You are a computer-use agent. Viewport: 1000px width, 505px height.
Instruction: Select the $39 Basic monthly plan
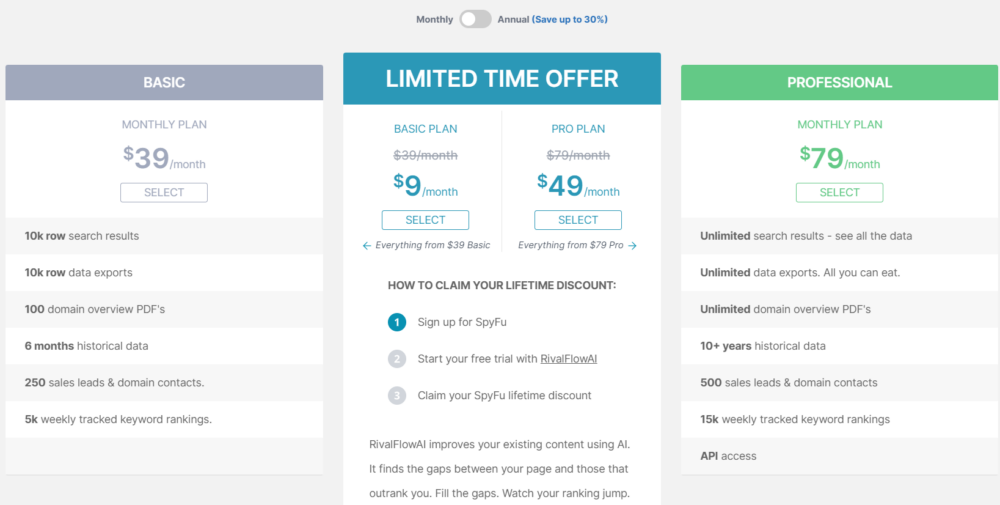coord(164,193)
